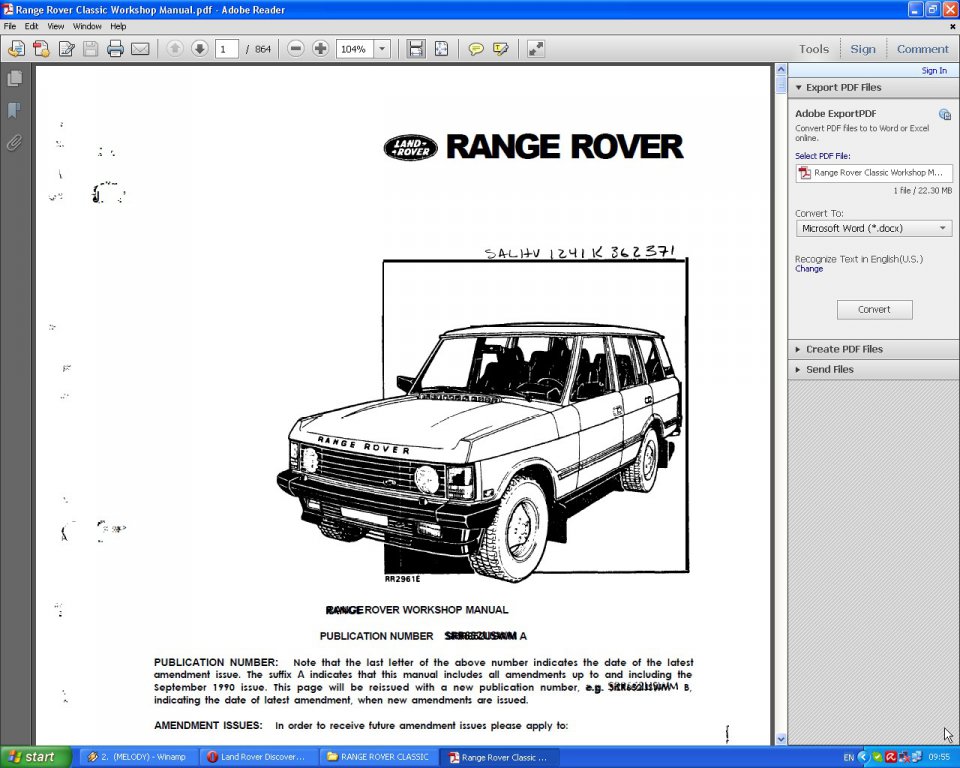960x768 pixels.
Task: Click the page number input field
Action: tap(226, 49)
